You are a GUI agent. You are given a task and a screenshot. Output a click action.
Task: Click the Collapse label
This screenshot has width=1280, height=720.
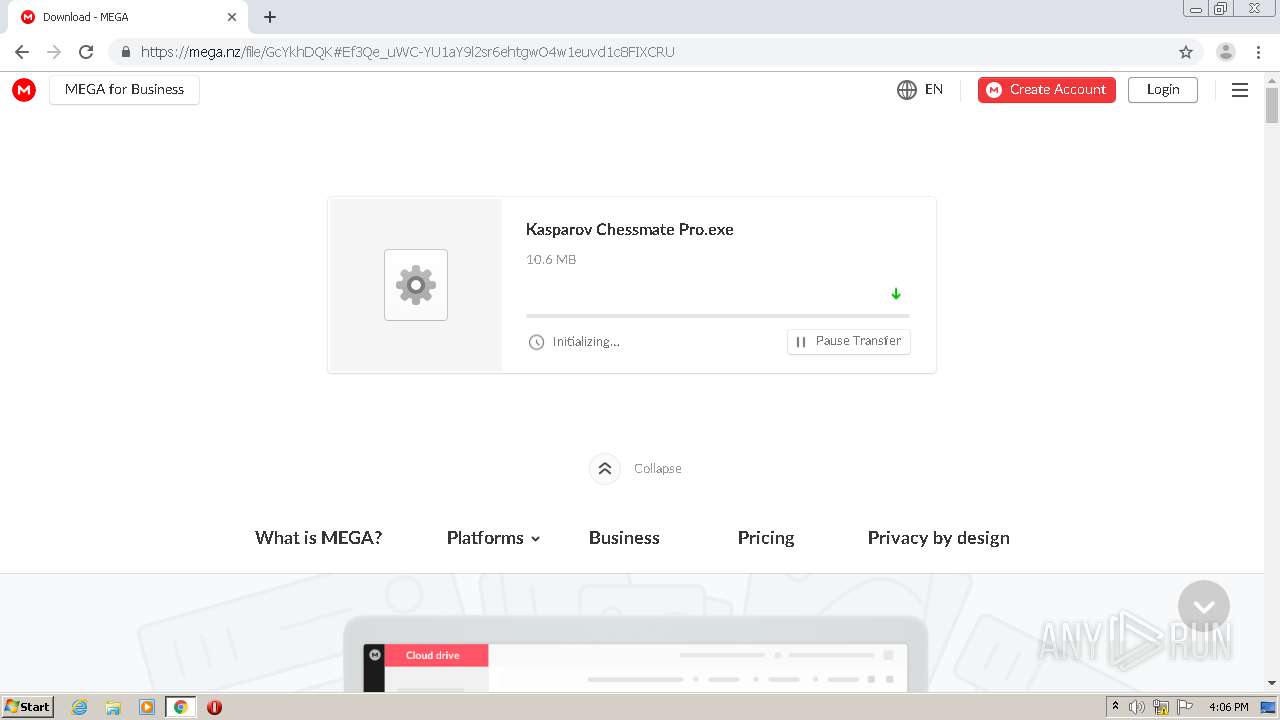(x=658, y=469)
